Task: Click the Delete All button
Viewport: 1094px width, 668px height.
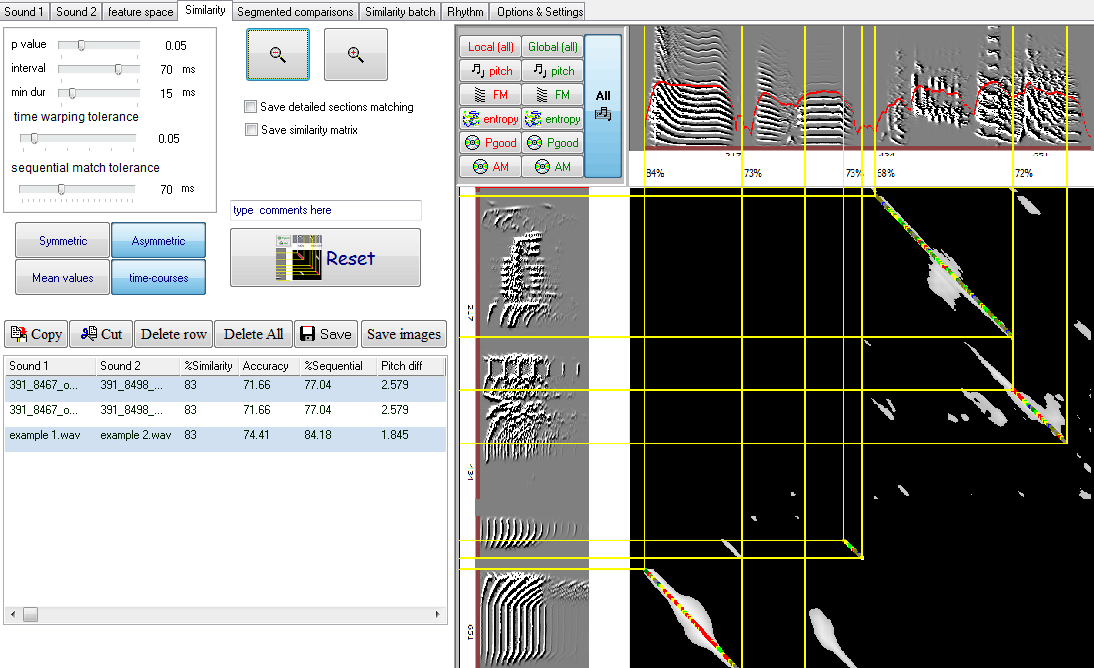Action: pyautogui.click(x=253, y=335)
